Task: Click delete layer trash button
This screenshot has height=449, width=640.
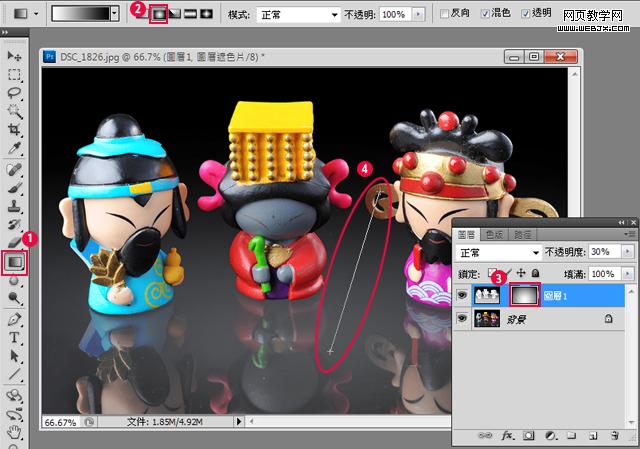Action: 615,436
